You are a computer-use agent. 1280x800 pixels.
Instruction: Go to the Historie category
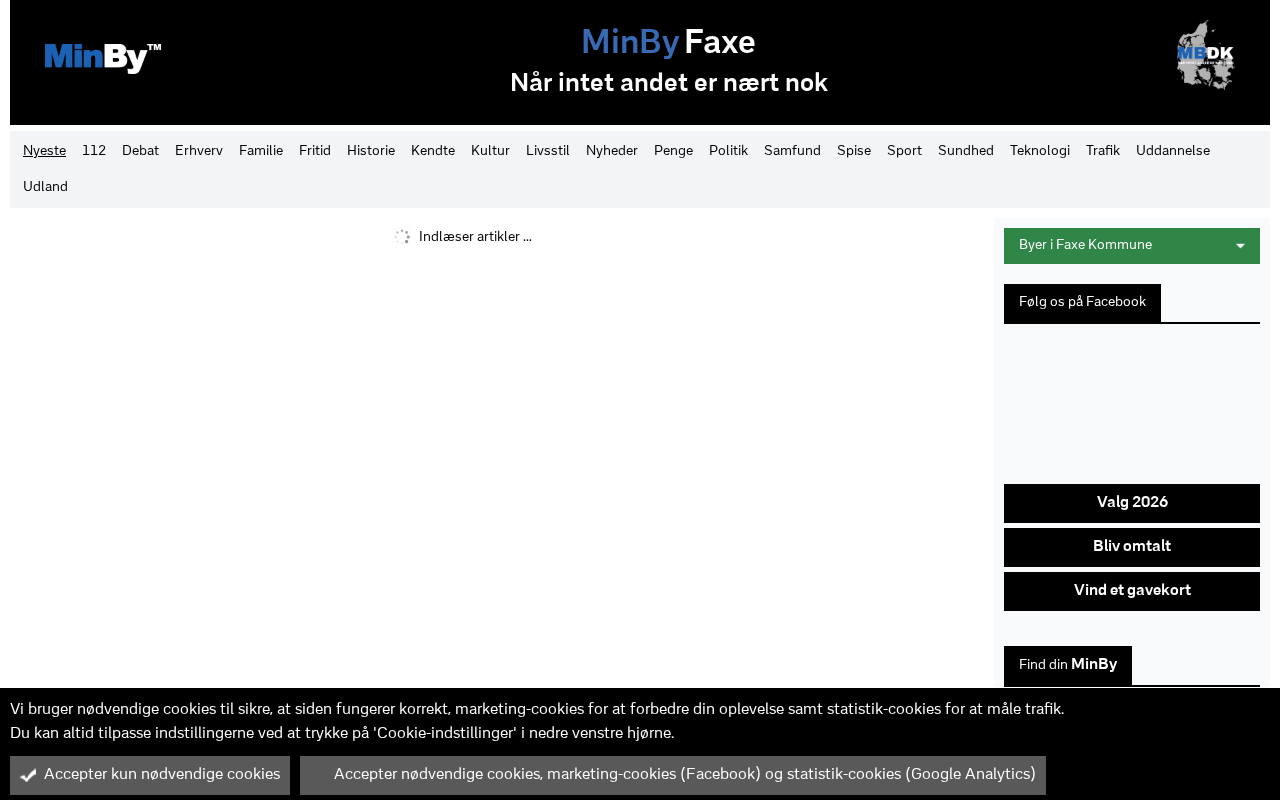[x=371, y=151]
